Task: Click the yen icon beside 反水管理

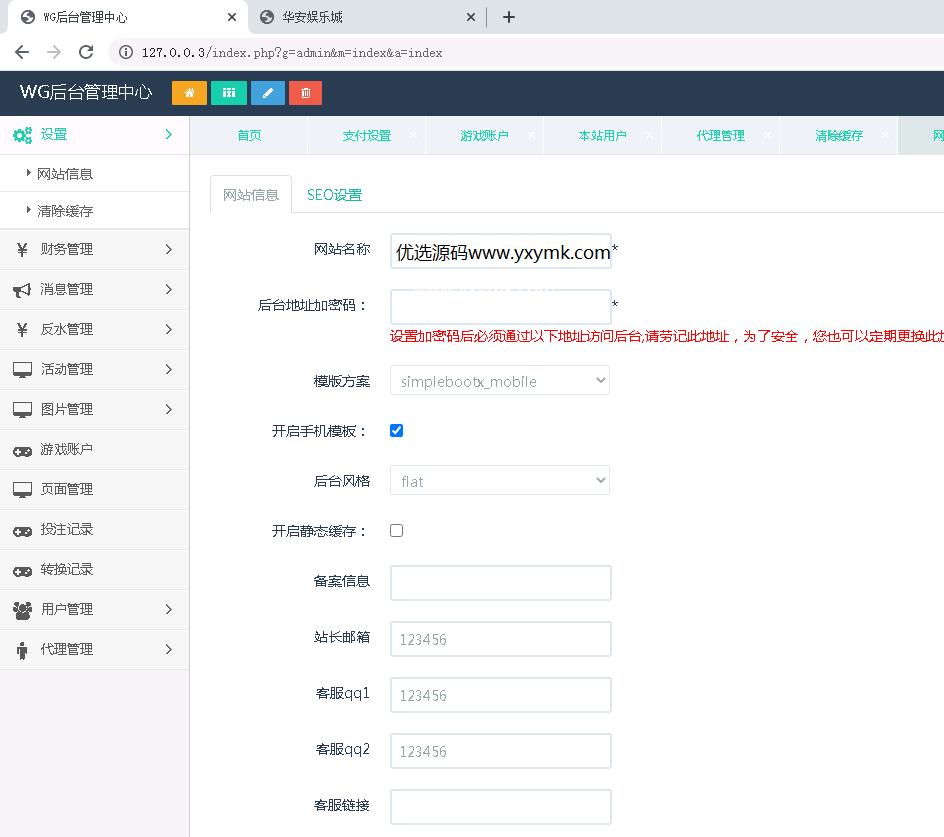Action: 22,329
